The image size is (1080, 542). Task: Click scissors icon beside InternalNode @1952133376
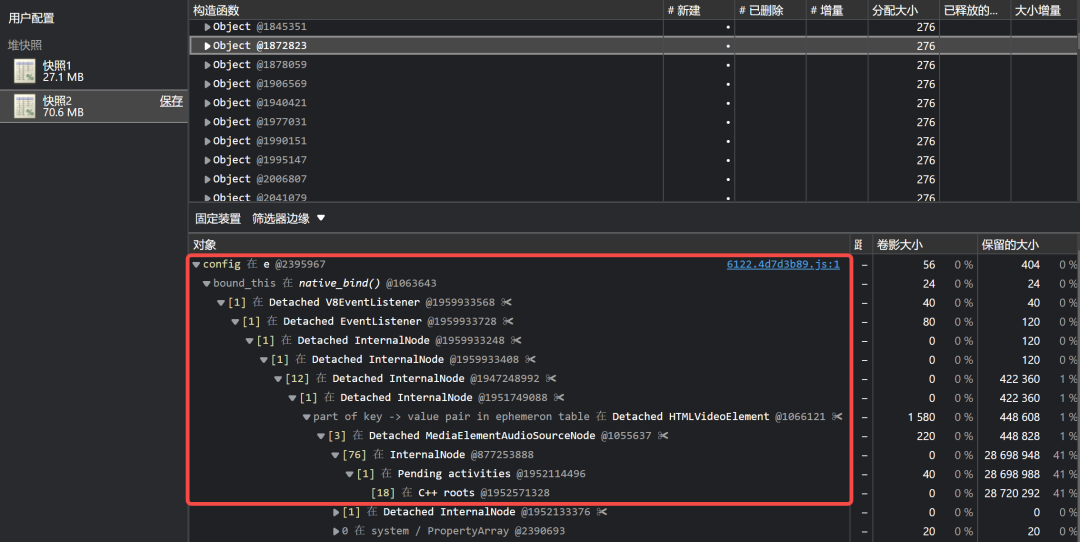602,512
